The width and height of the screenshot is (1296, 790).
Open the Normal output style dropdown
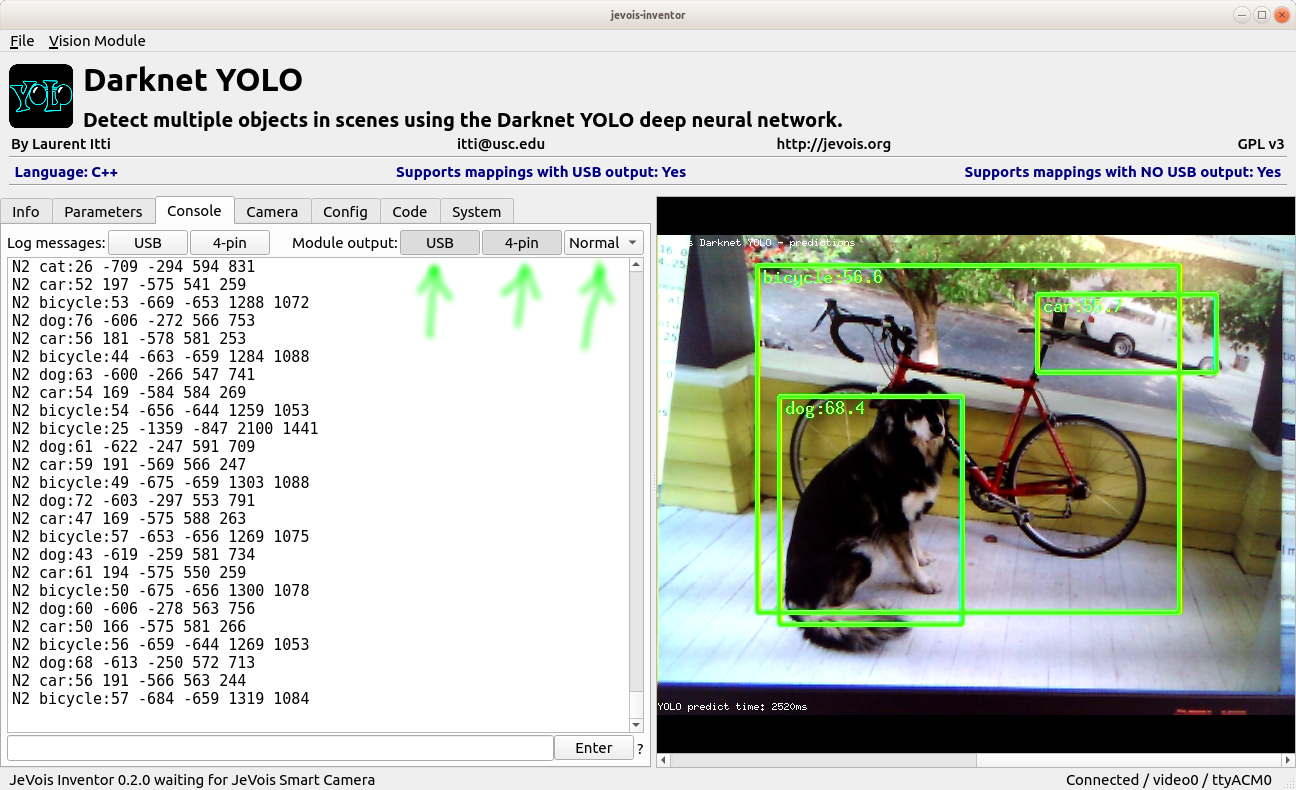604,243
